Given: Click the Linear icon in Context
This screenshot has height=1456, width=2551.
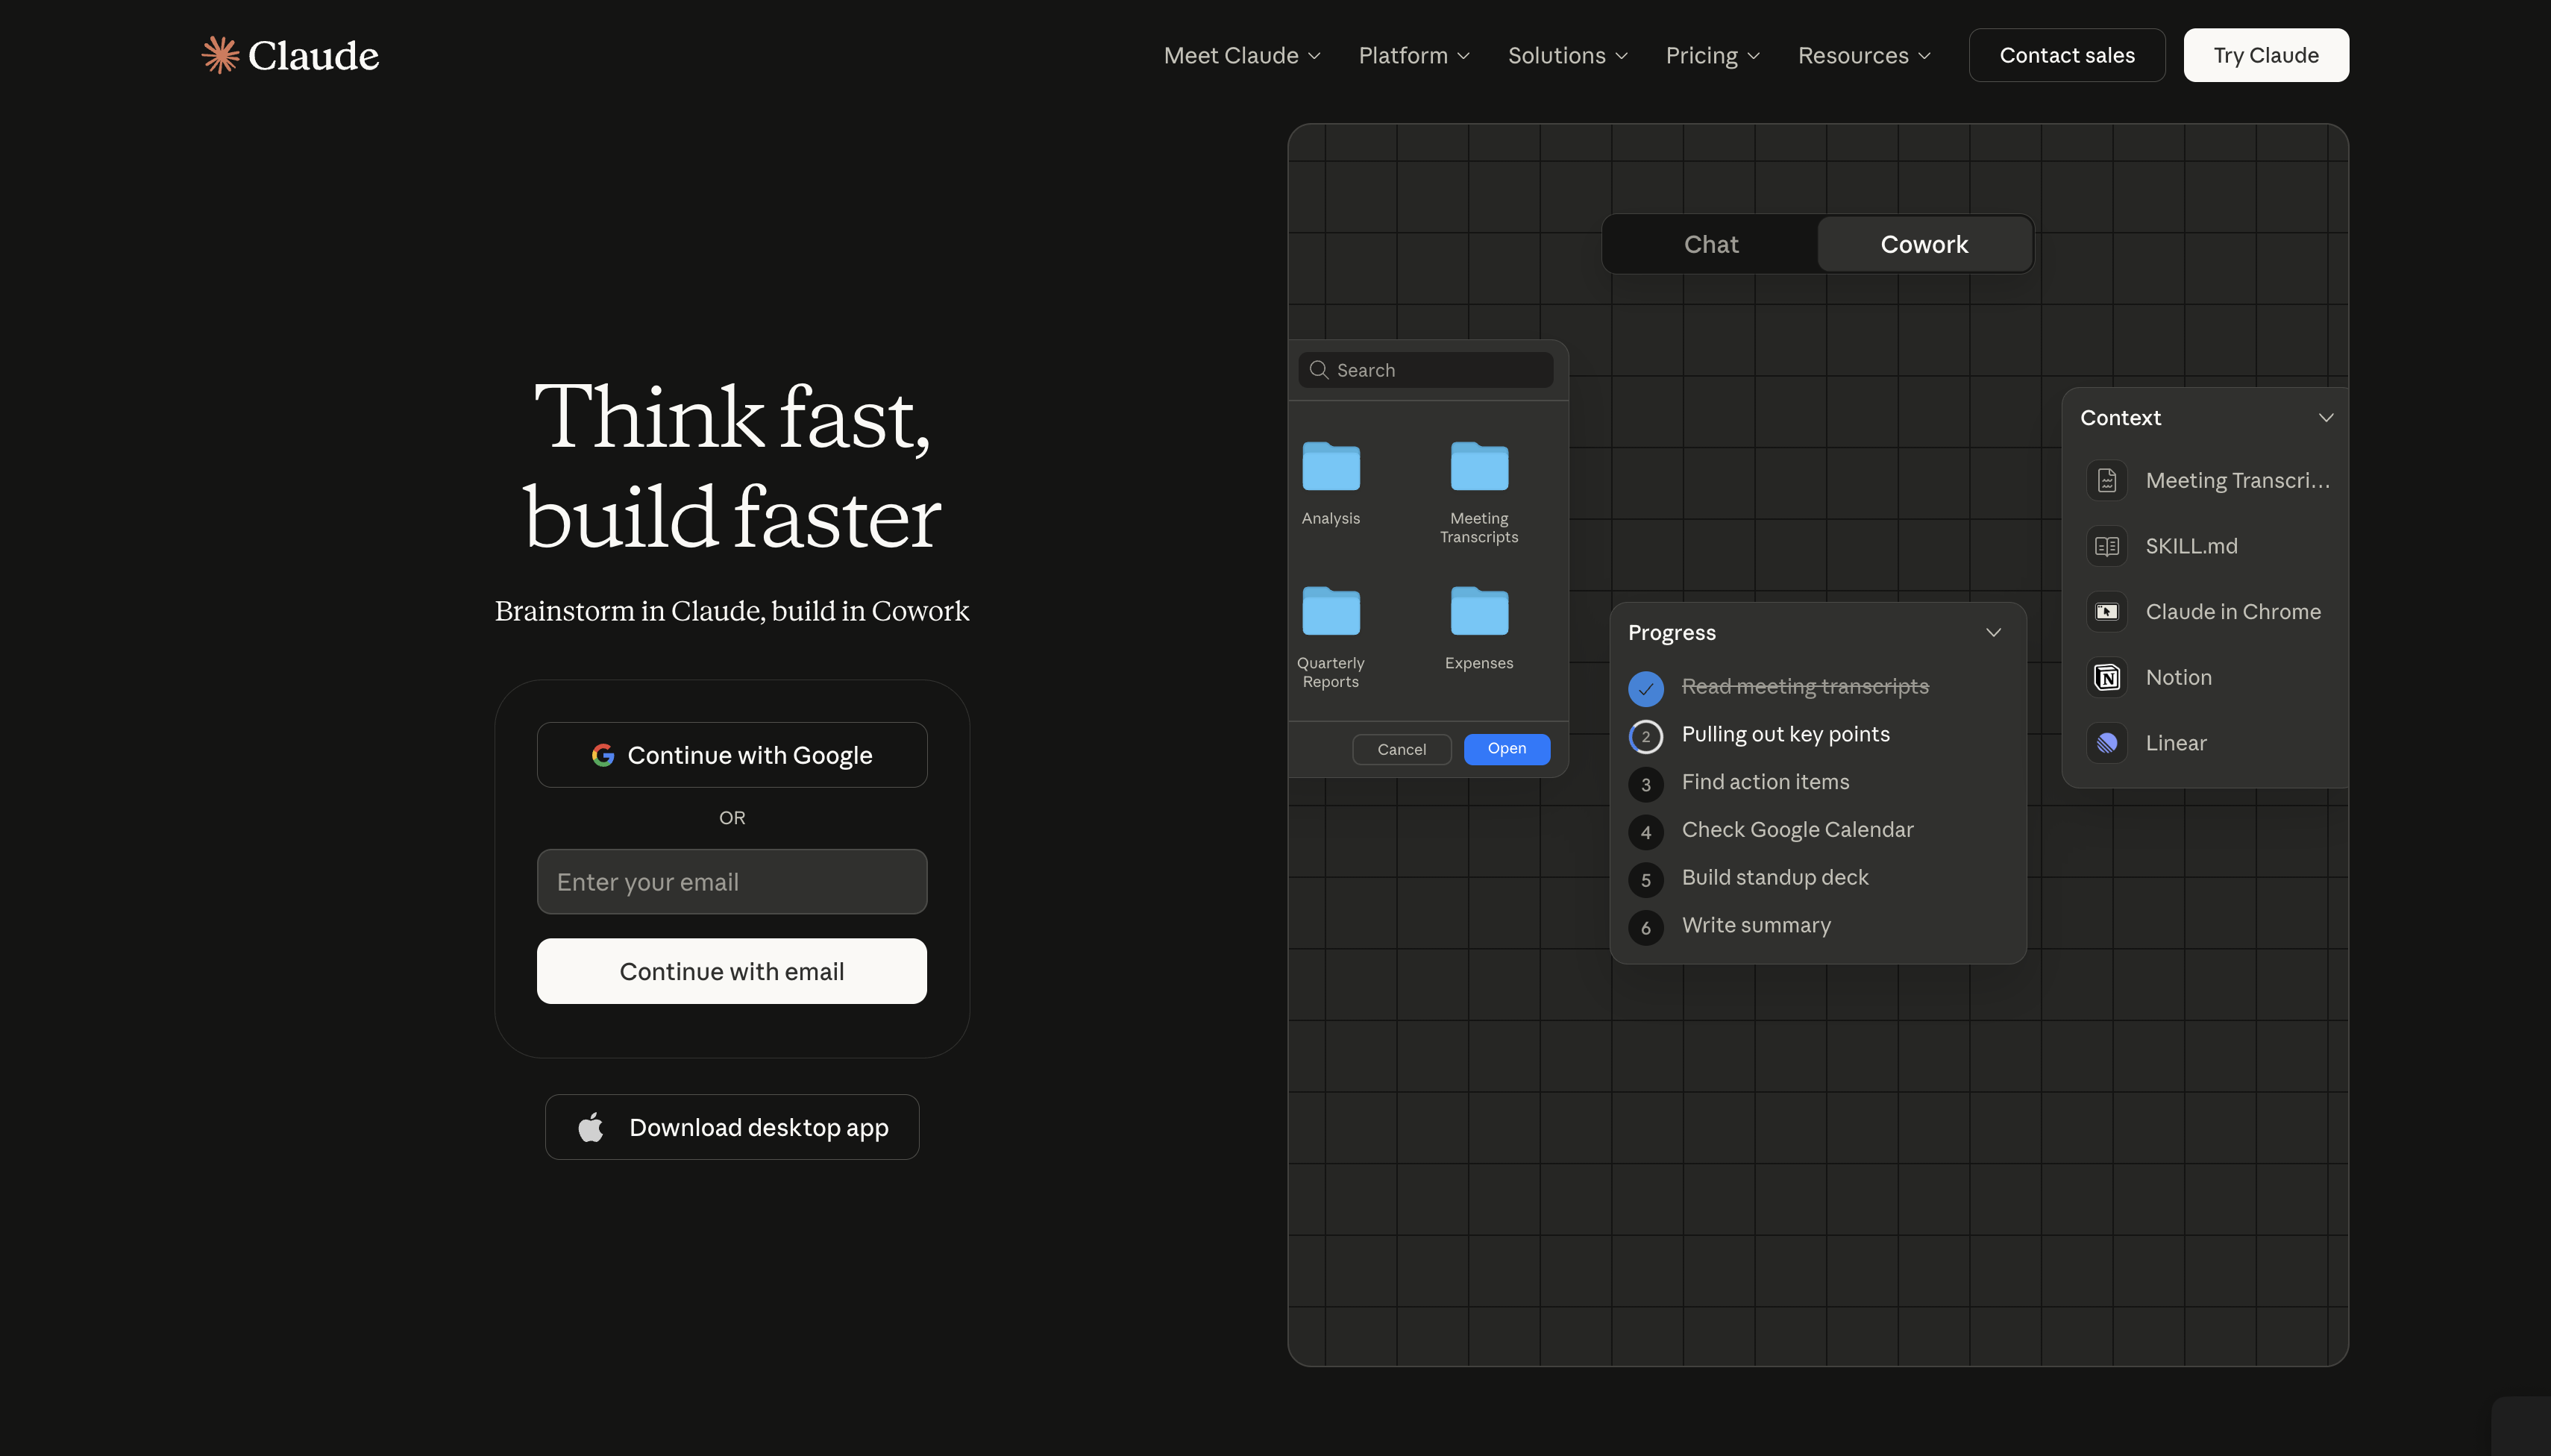Looking at the screenshot, I should [x=2106, y=743].
